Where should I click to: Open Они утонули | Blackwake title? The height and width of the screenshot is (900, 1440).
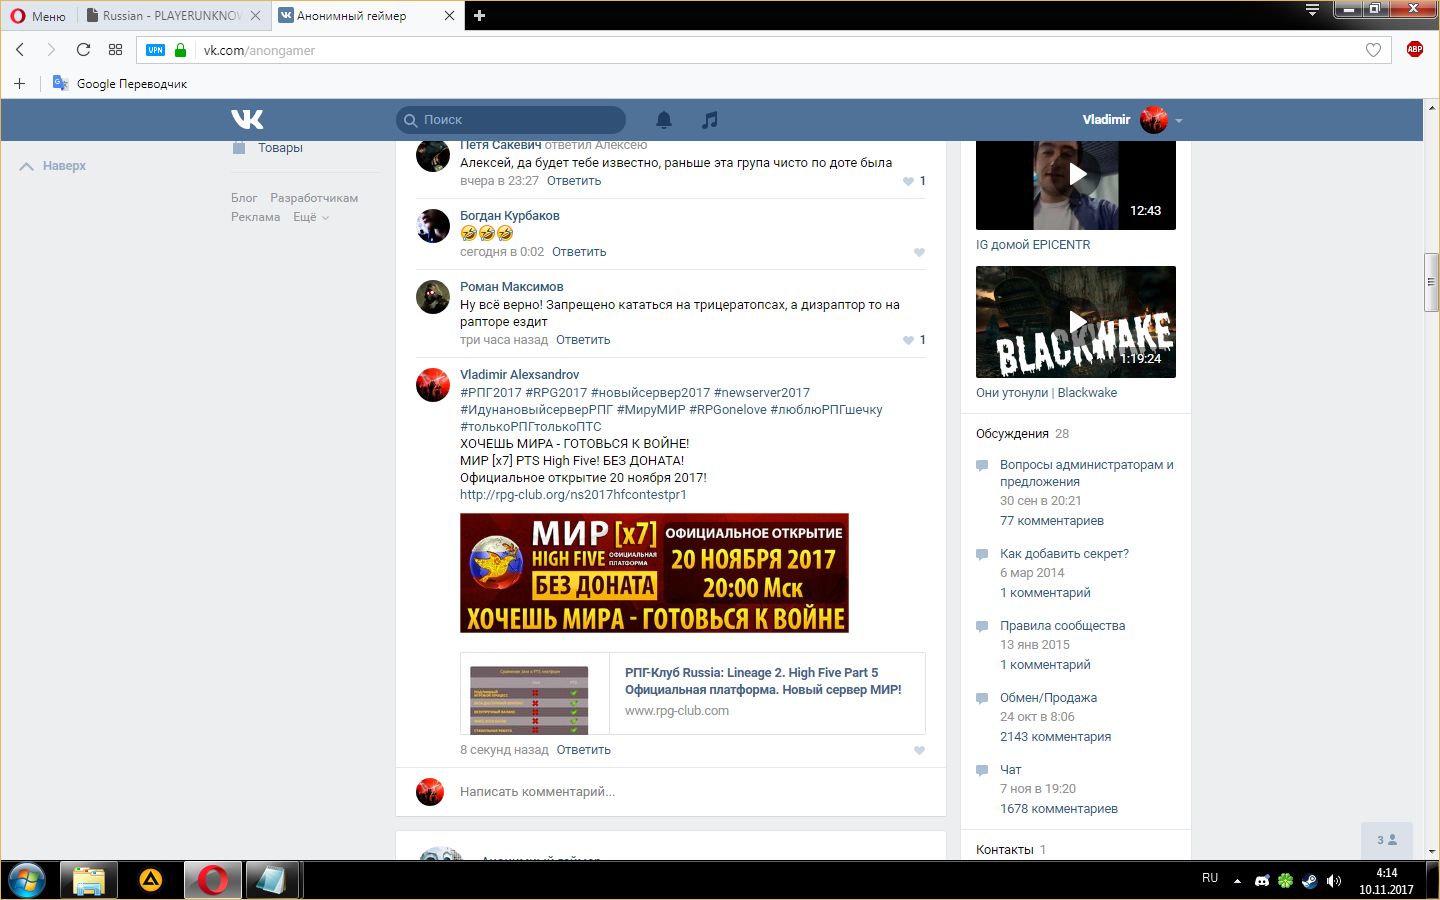click(x=1046, y=393)
